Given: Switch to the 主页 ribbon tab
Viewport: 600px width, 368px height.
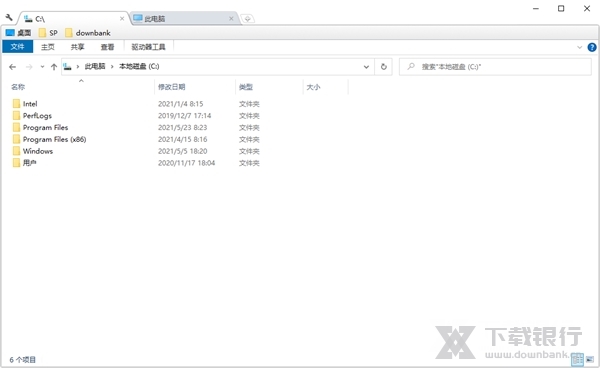Looking at the screenshot, I should (48, 47).
